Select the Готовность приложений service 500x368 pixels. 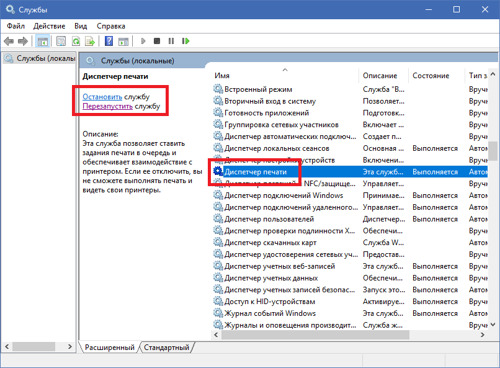pos(267,113)
